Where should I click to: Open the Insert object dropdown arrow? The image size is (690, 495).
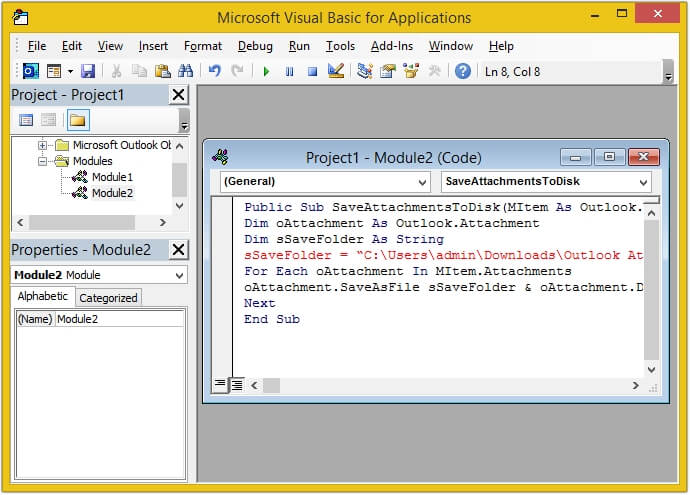70,71
